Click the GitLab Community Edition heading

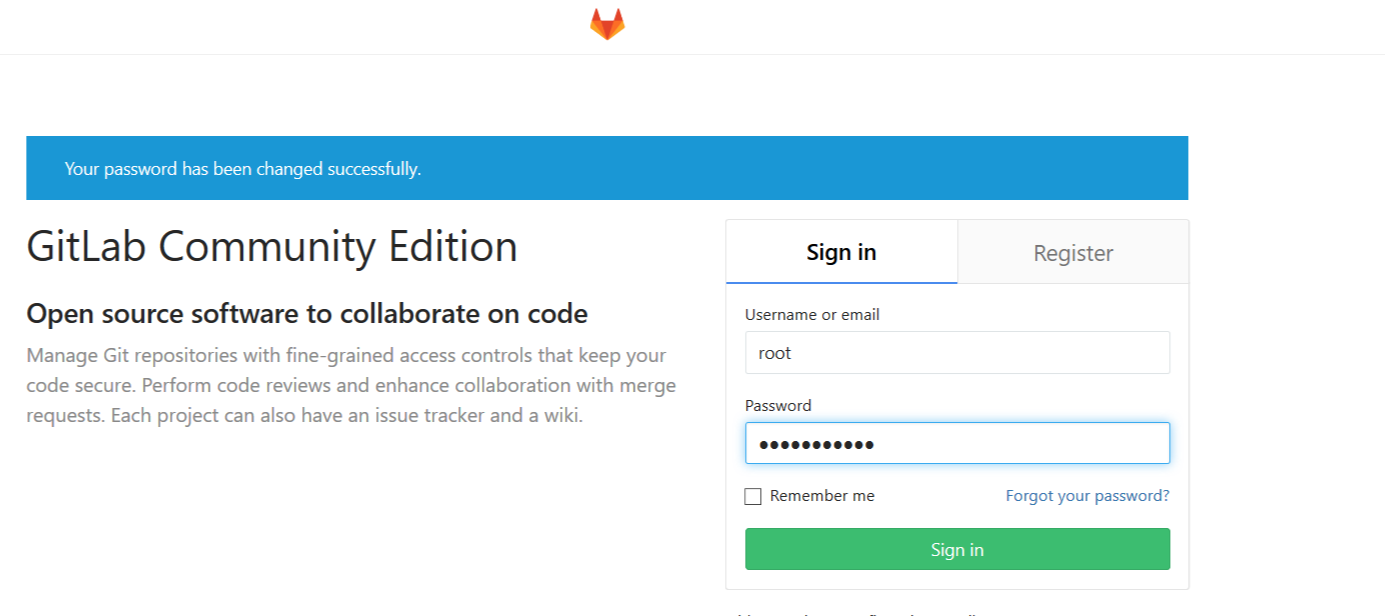(x=272, y=247)
